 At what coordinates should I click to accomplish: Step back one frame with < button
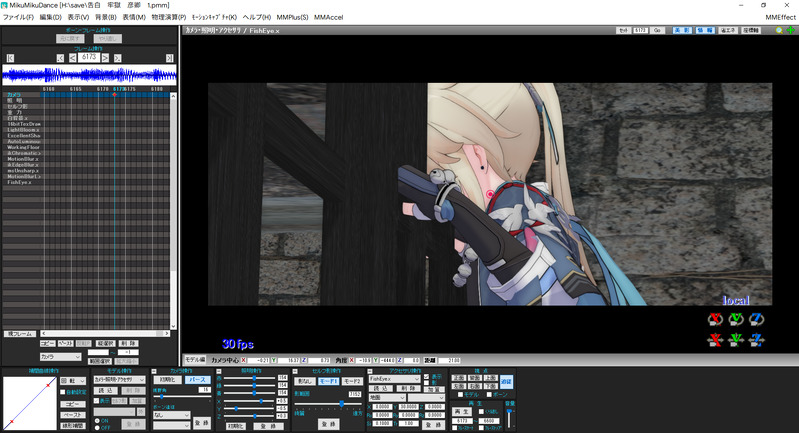[72, 58]
